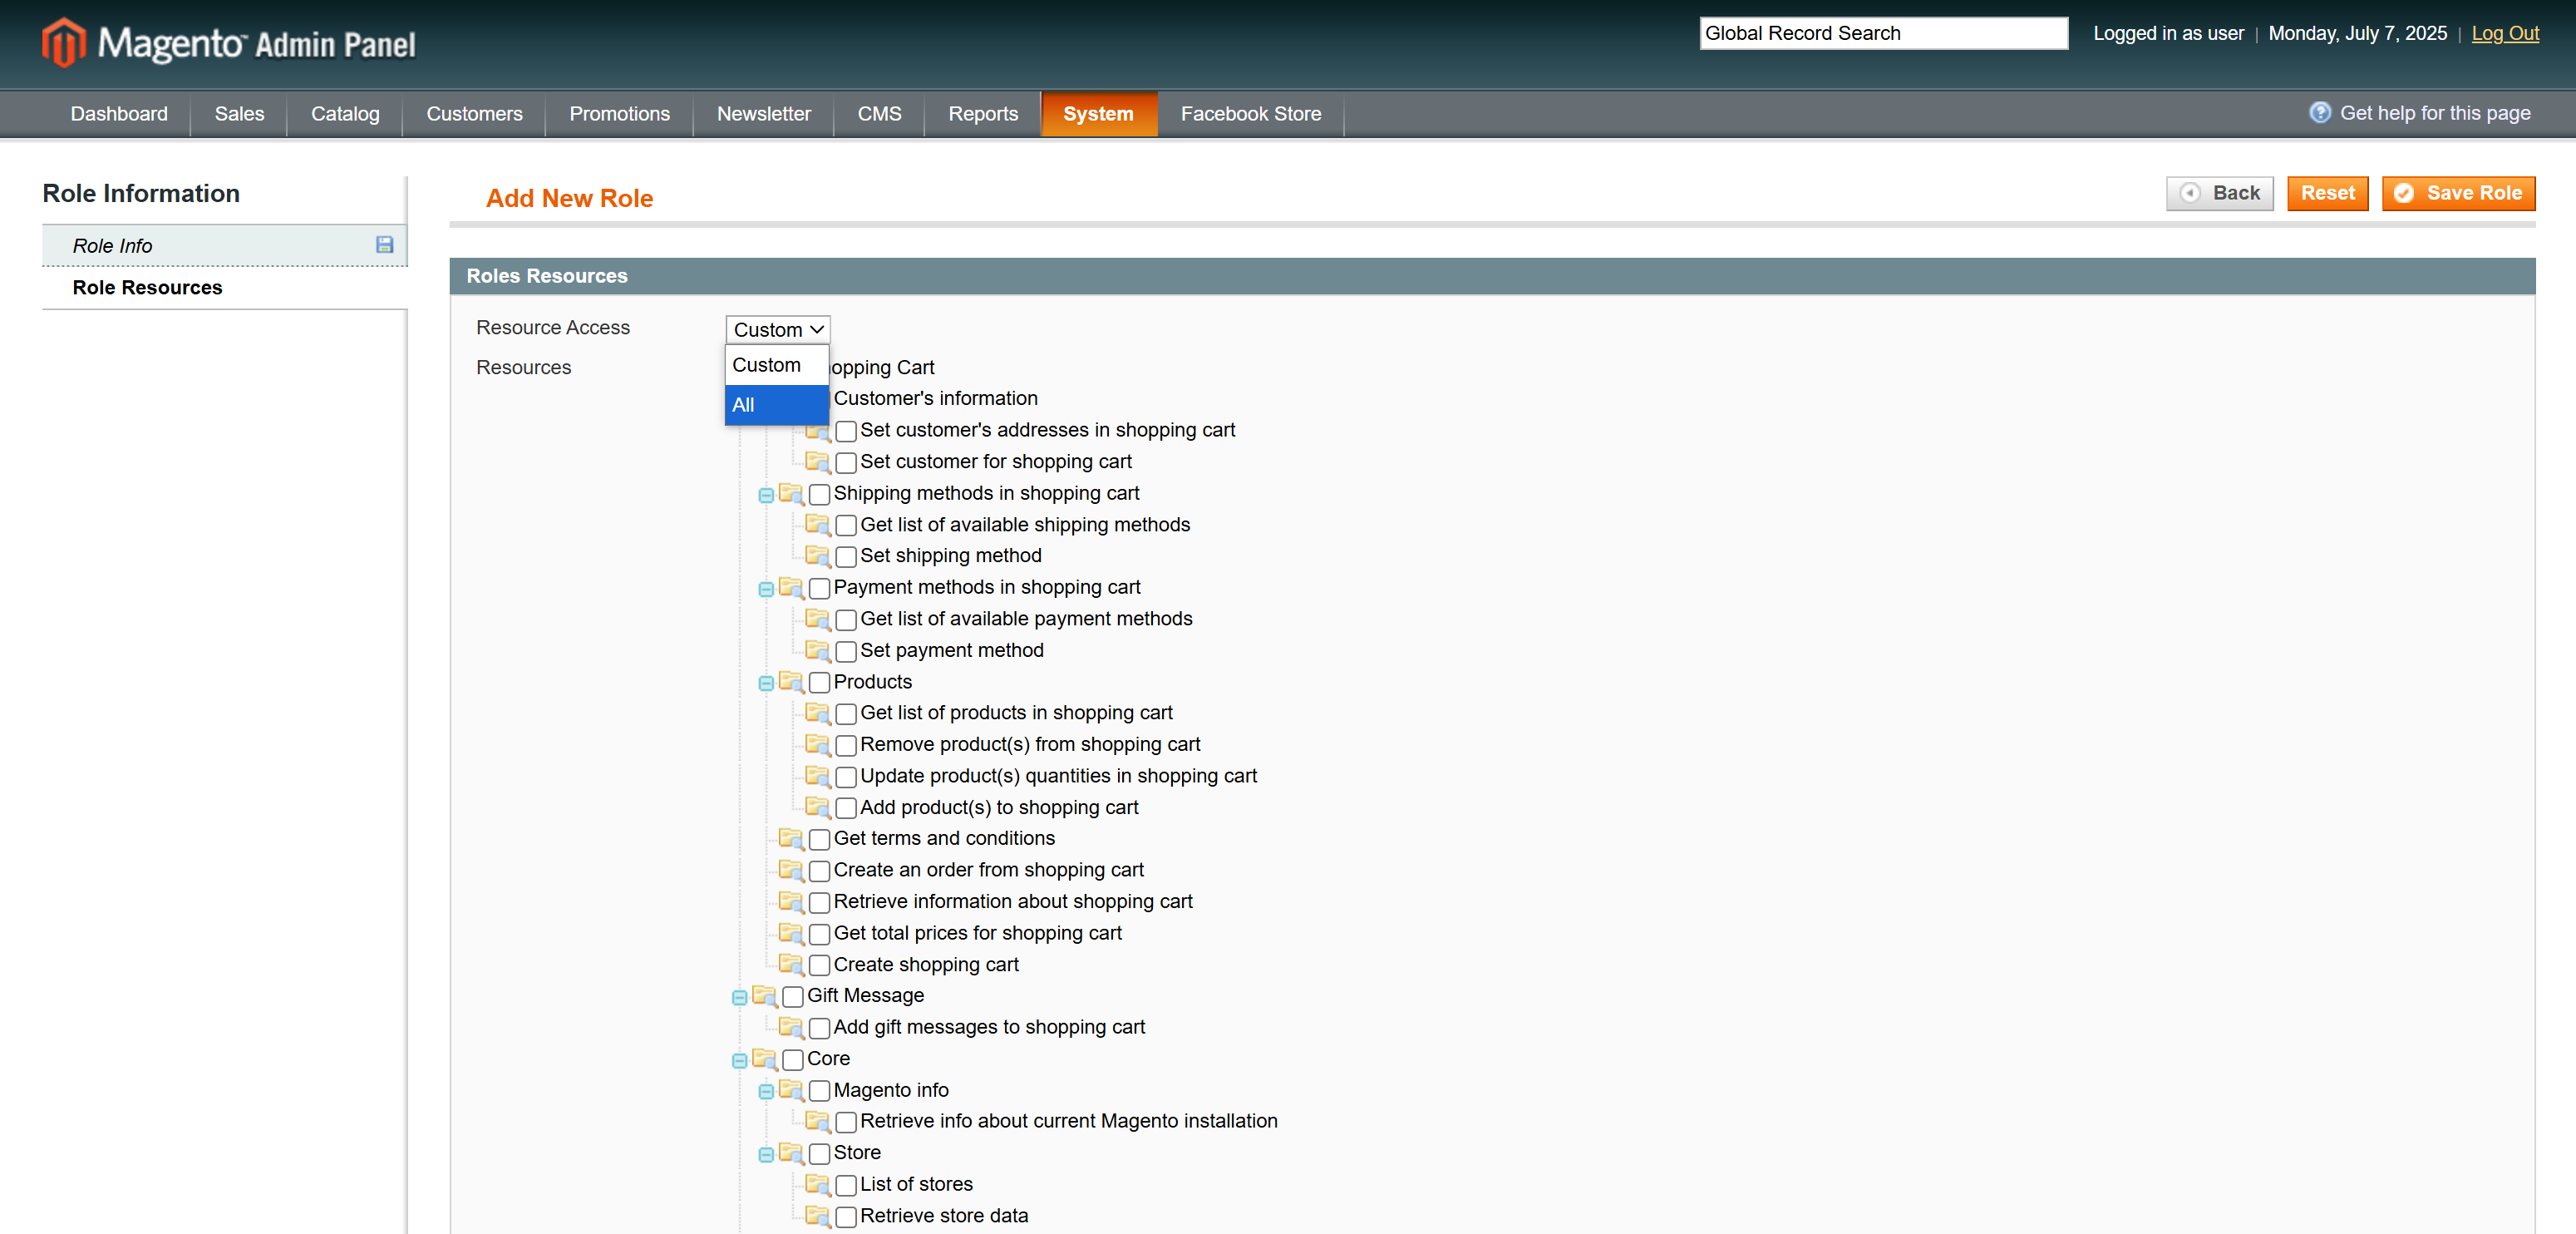Image resolution: width=2576 pixels, height=1234 pixels.
Task: Click folder icon next to Core
Action: [x=765, y=1059]
